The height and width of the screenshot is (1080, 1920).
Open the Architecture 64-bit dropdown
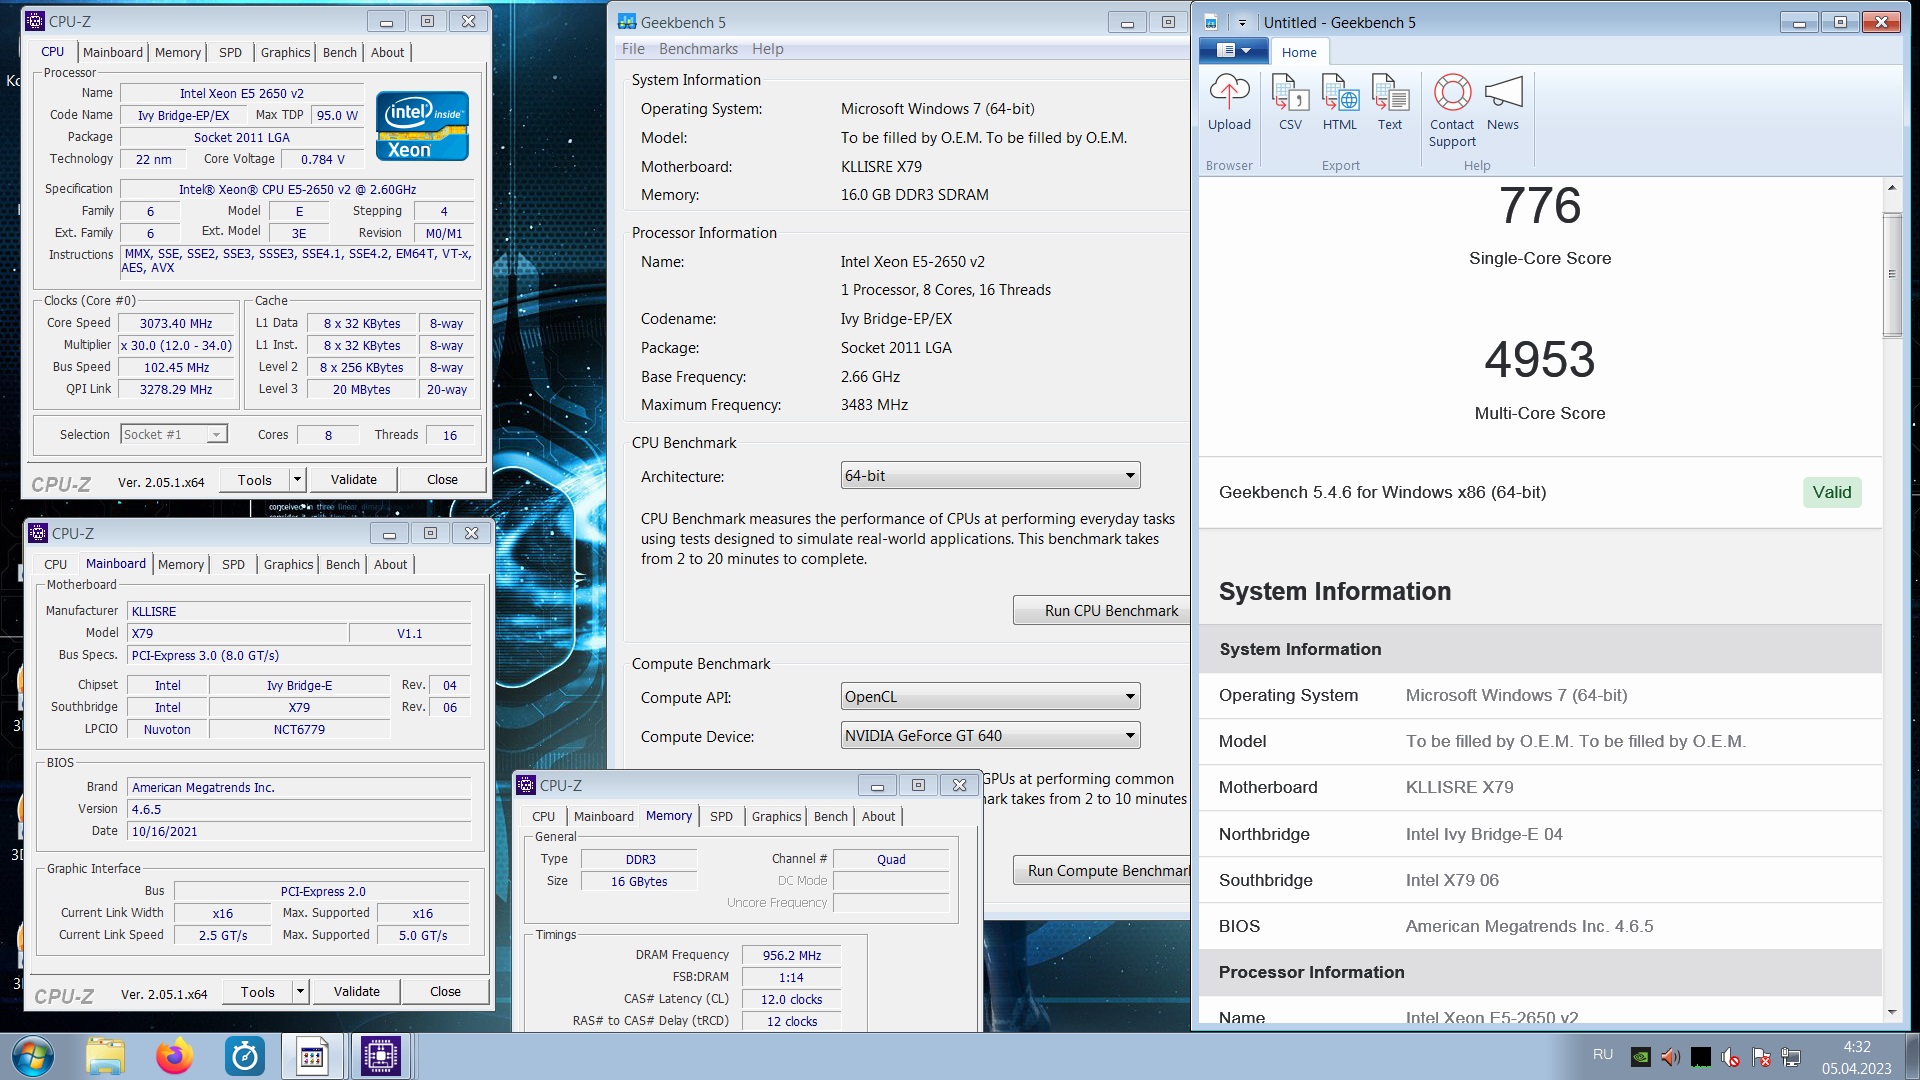click(990, 476)
